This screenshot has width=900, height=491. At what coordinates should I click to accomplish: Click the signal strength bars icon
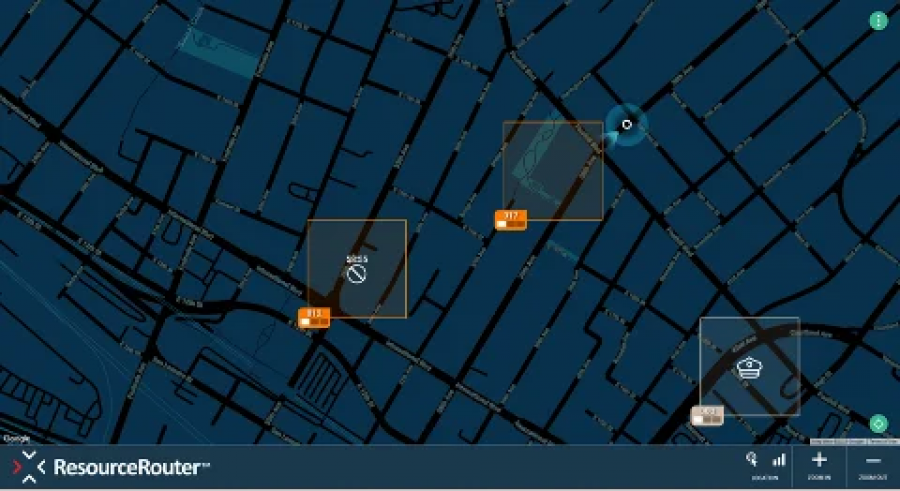coord(778,460)
